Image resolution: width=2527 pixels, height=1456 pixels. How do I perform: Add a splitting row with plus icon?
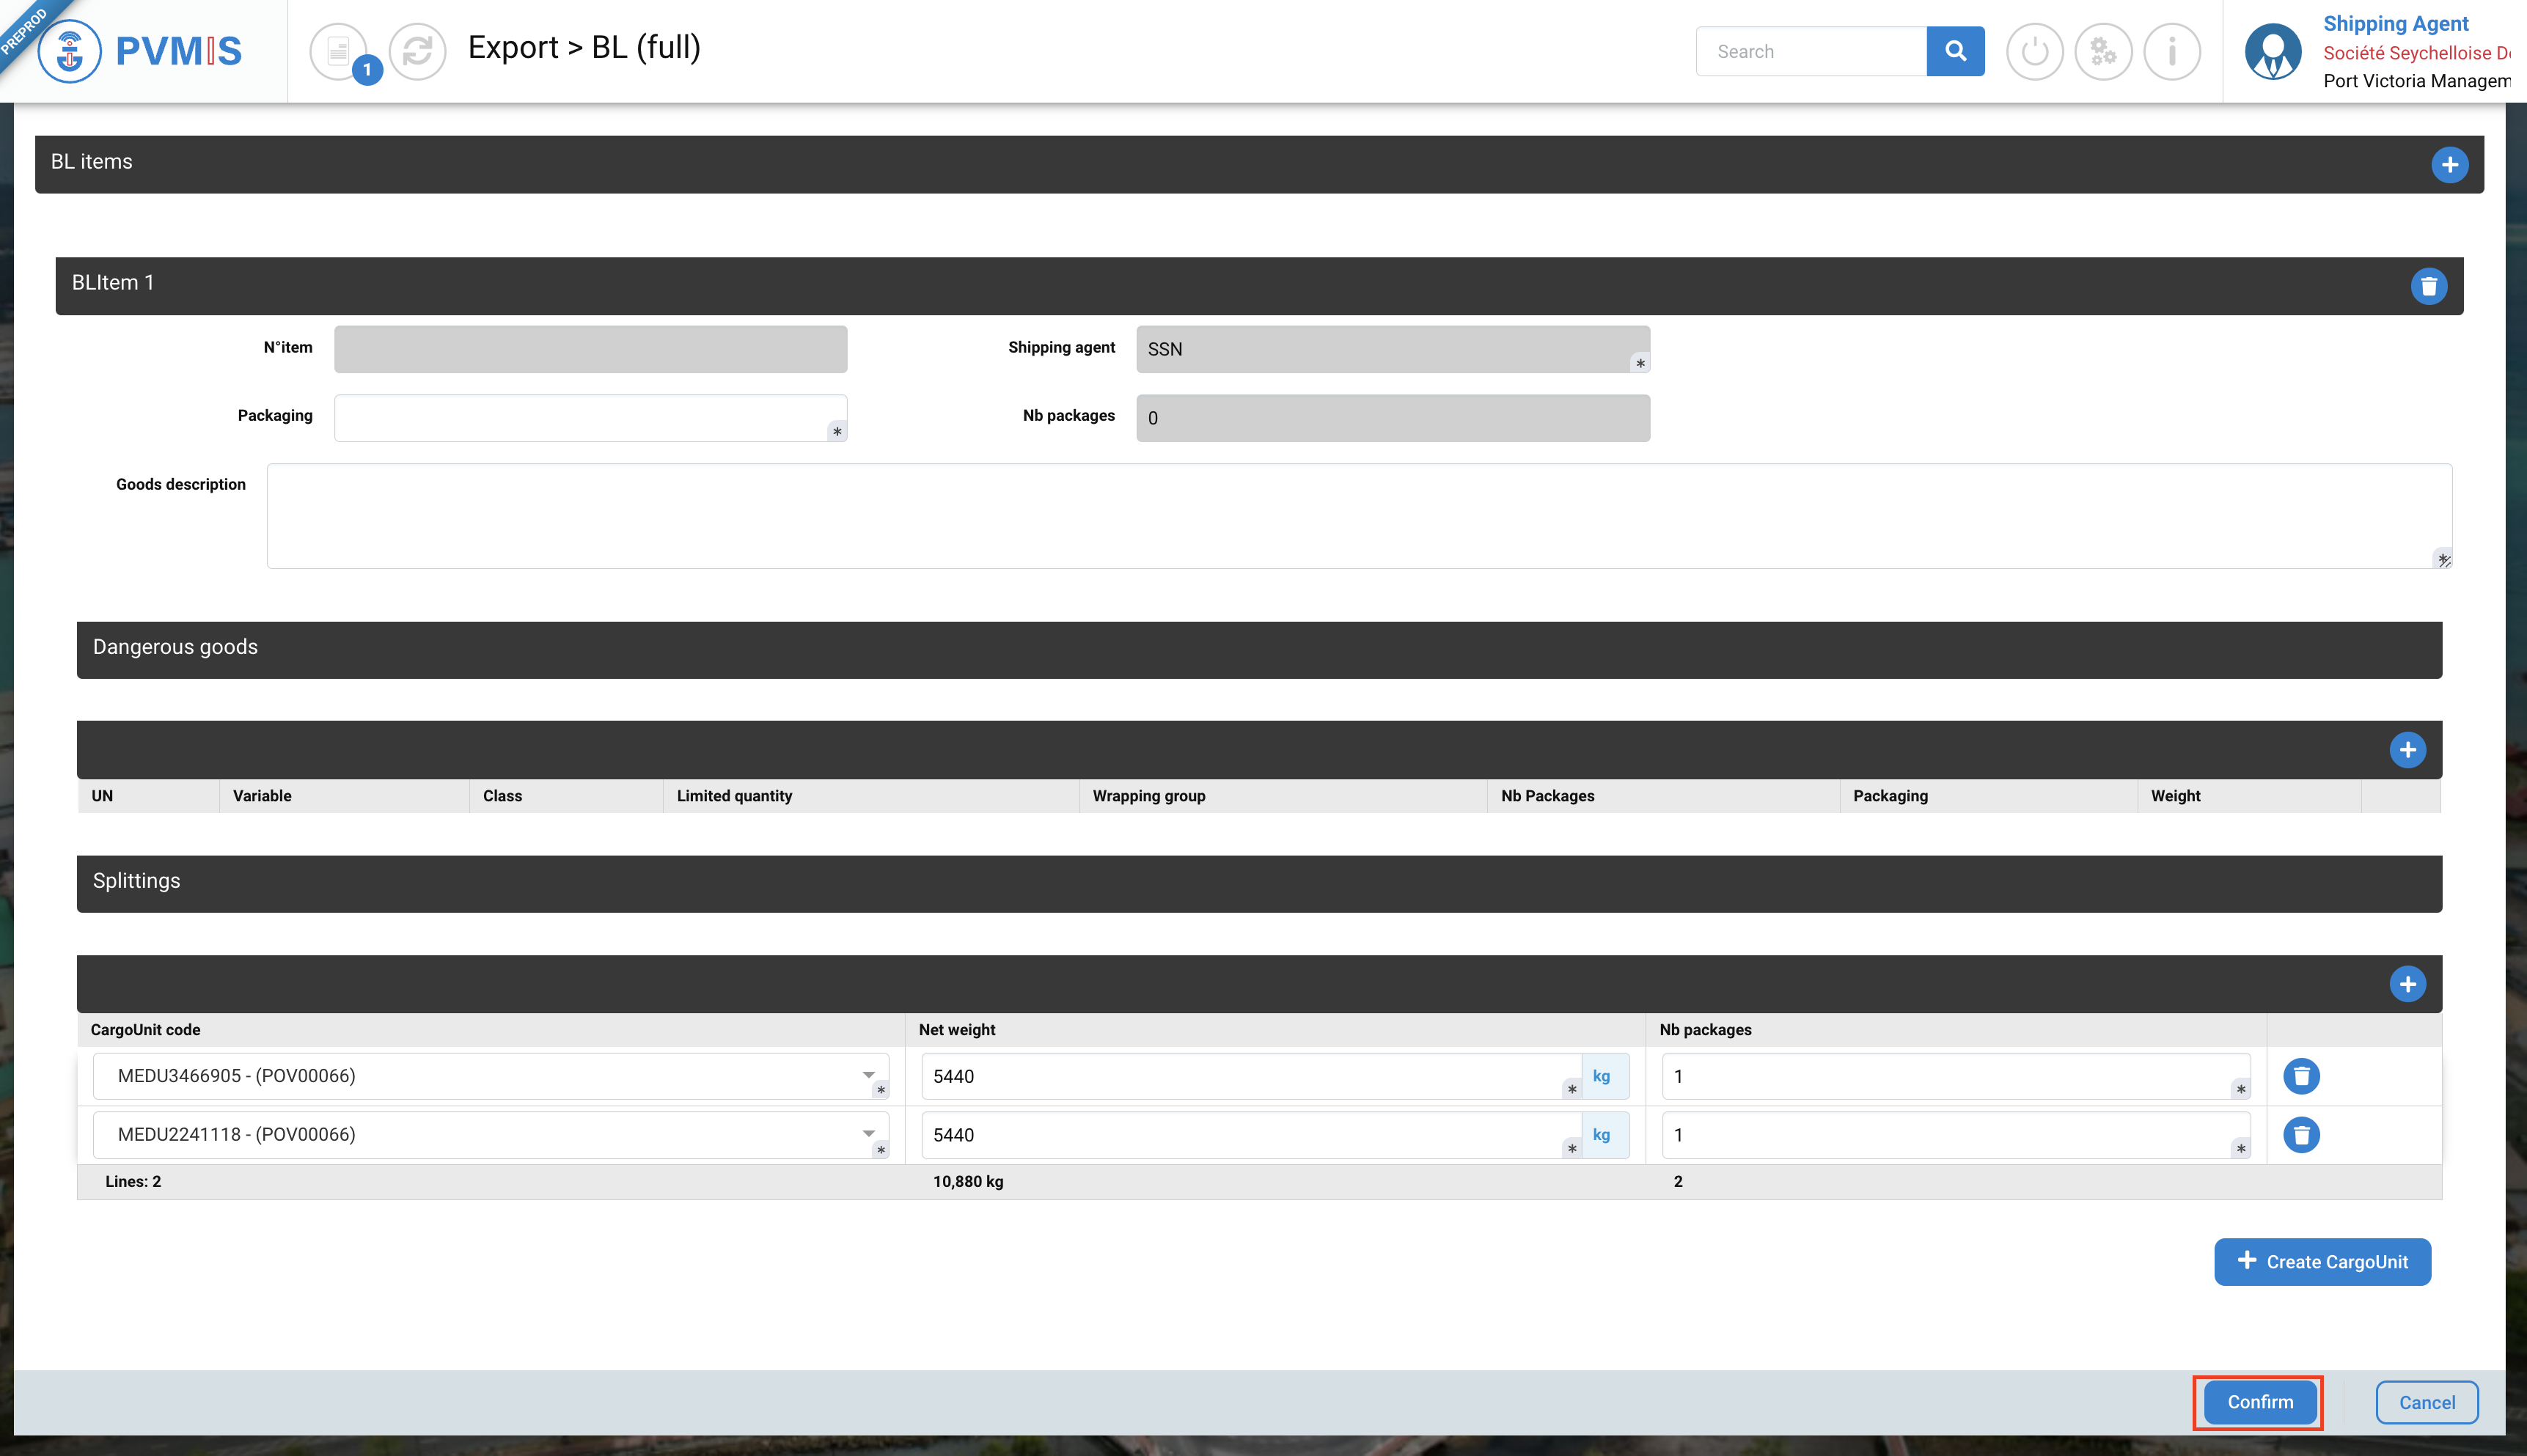[2407, 984]
